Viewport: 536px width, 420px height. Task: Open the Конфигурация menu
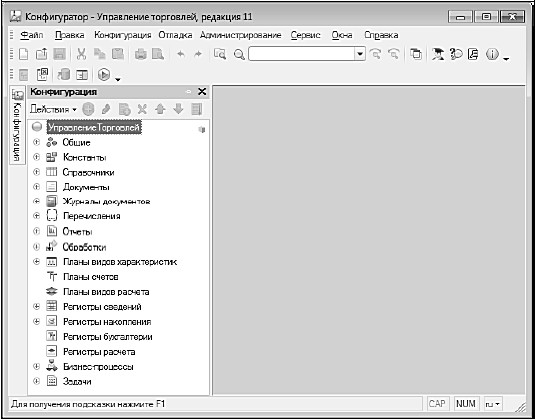[x=123, y=35]
